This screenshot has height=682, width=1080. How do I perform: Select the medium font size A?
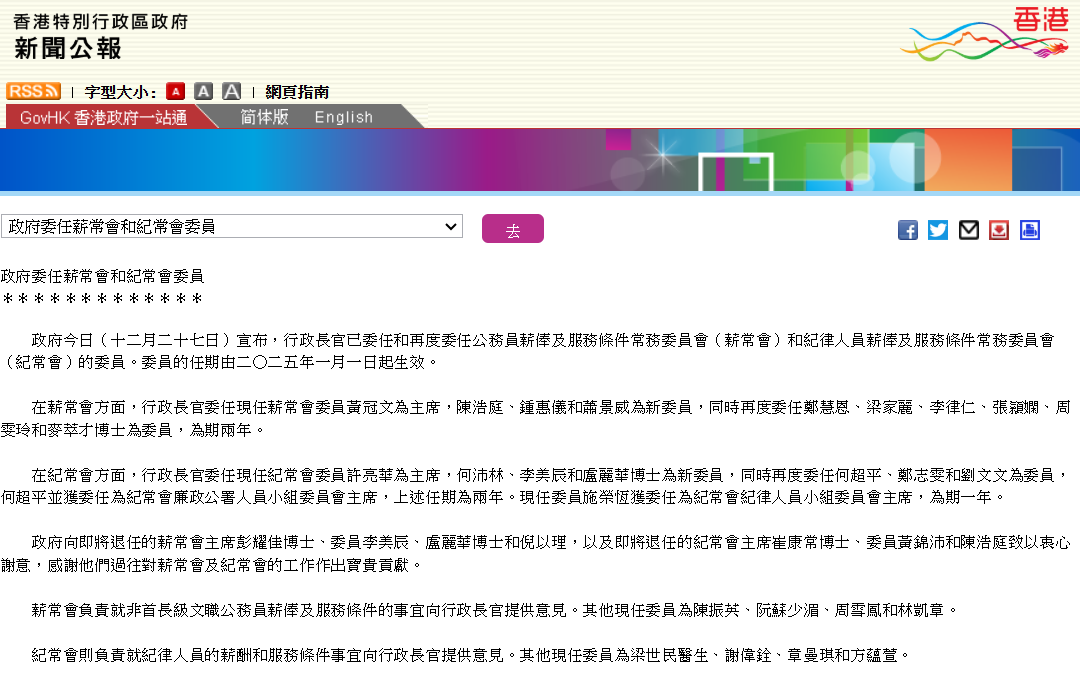pyautogui.click(x=203, y=92)
